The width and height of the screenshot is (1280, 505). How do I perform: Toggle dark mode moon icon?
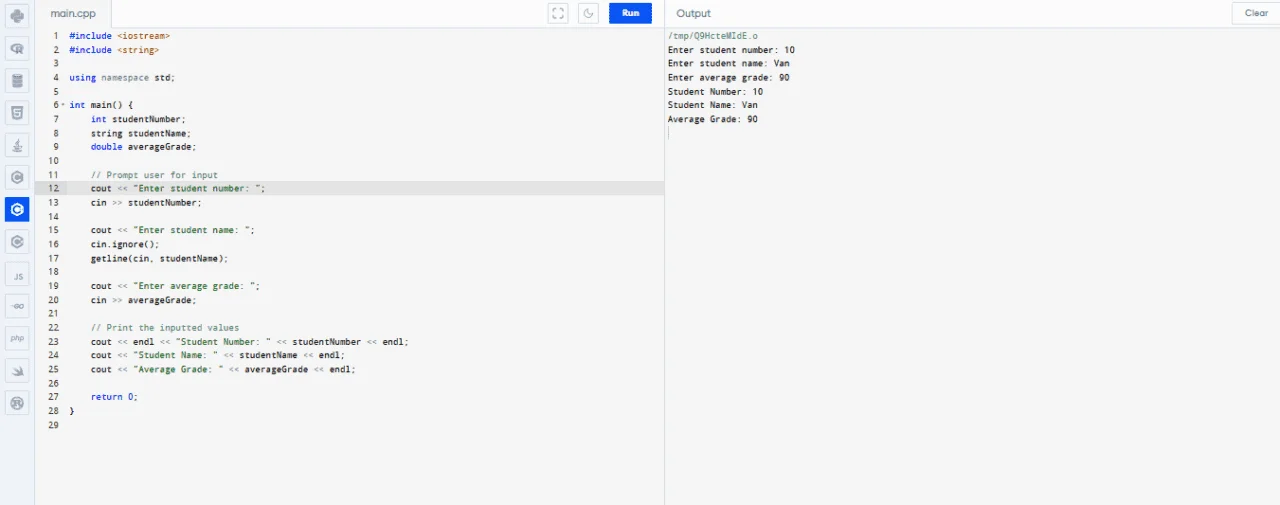(588, 13)
